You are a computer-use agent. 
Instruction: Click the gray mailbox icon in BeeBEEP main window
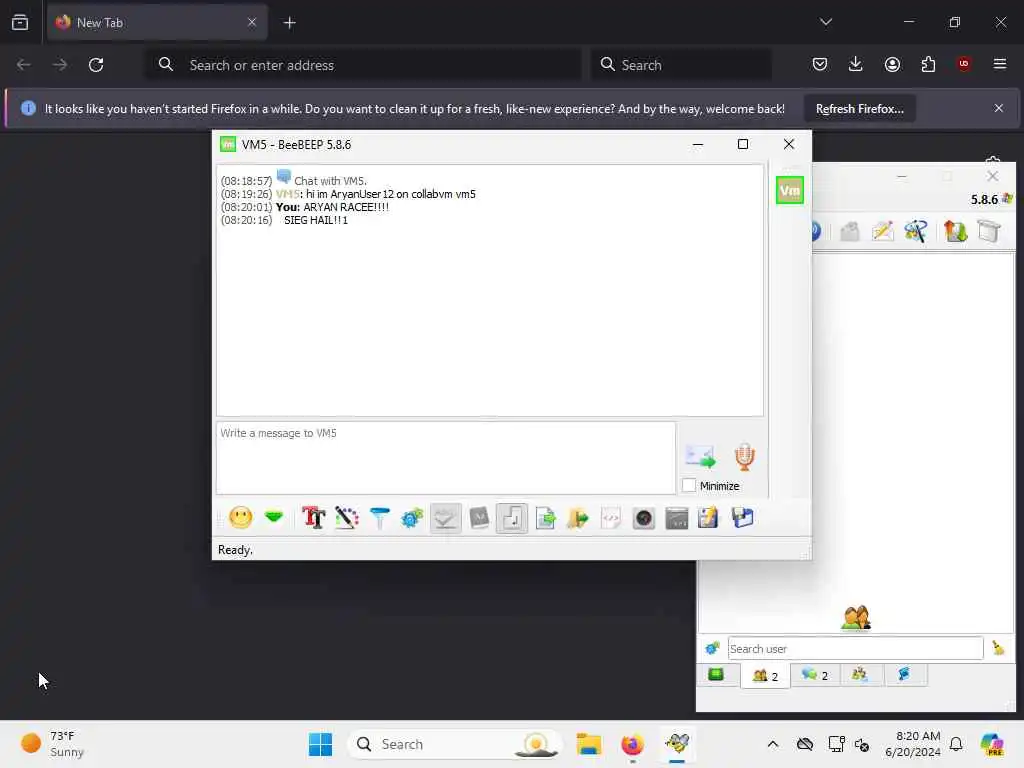[x=850, y=231]
